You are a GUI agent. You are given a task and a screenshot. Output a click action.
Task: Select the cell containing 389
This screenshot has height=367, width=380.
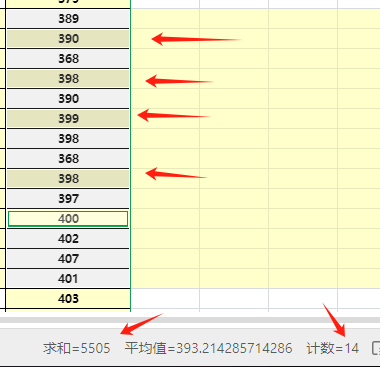click(x=68, y=19)
